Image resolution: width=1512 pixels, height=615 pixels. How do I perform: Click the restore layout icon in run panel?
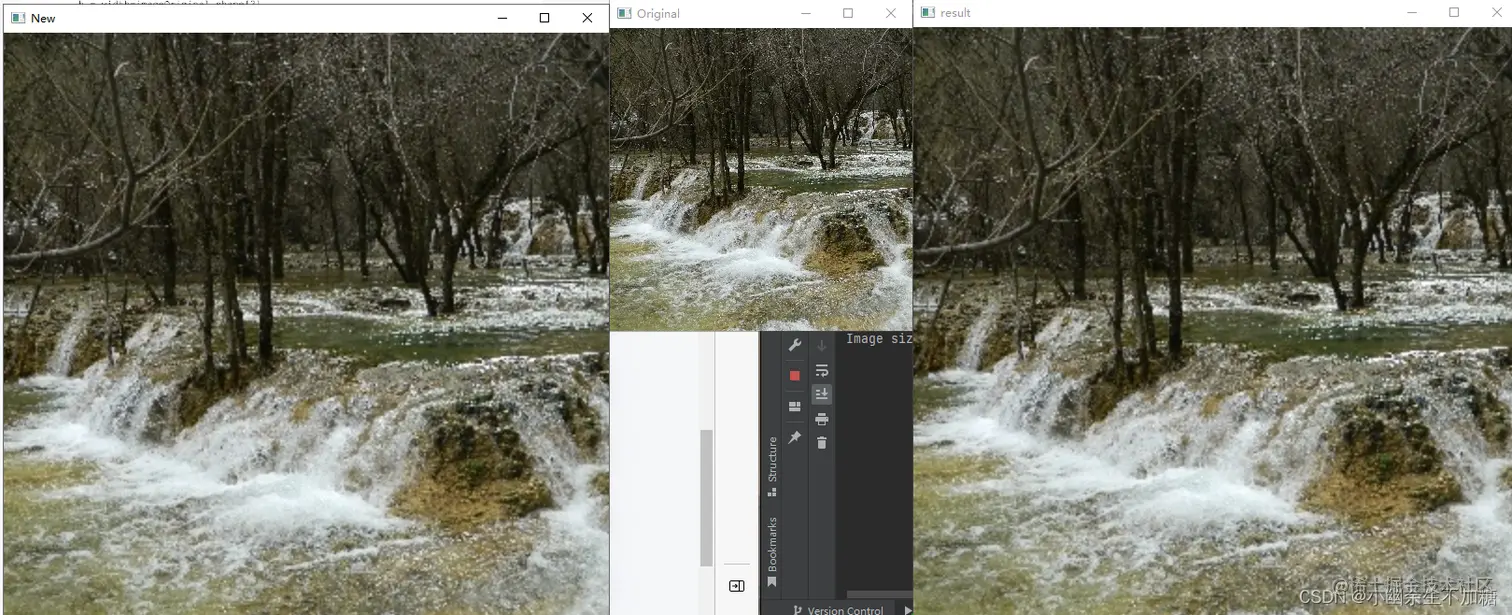coord(795,407)
